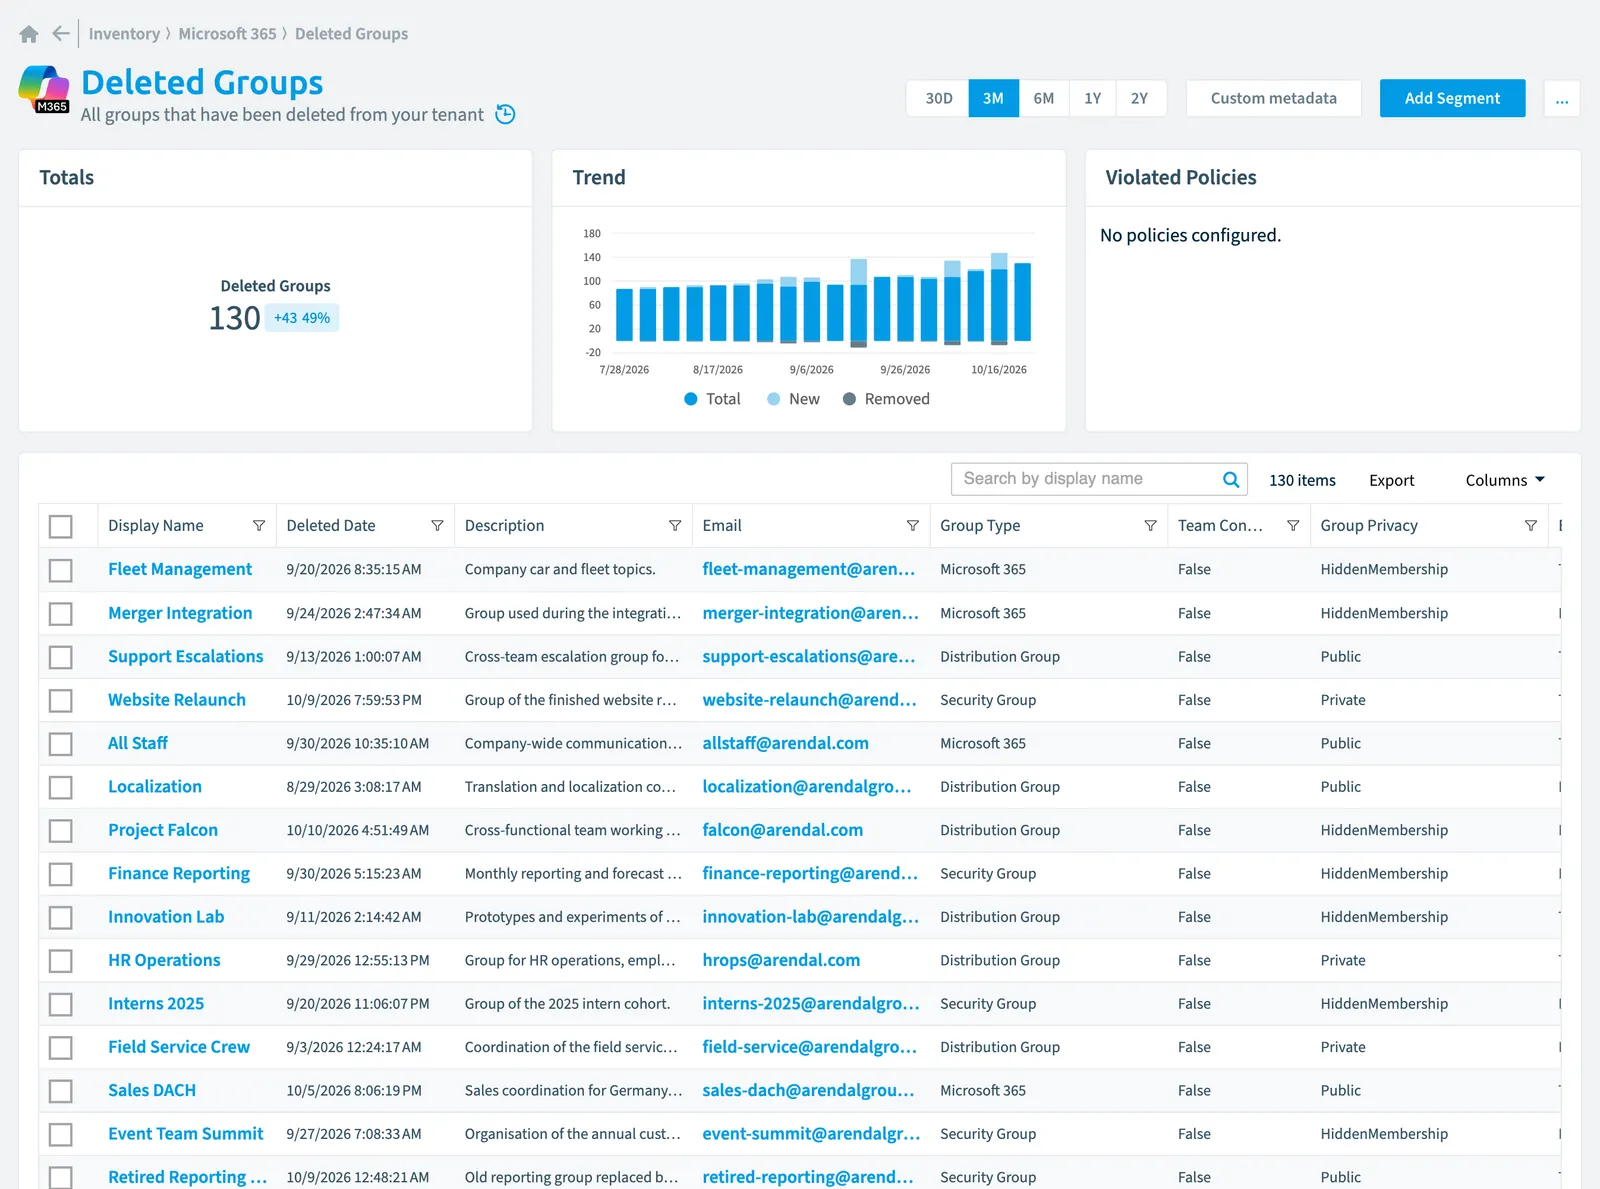Open the Event Team Summit group
1600x1189 pixels.
tap(186, 1134)
